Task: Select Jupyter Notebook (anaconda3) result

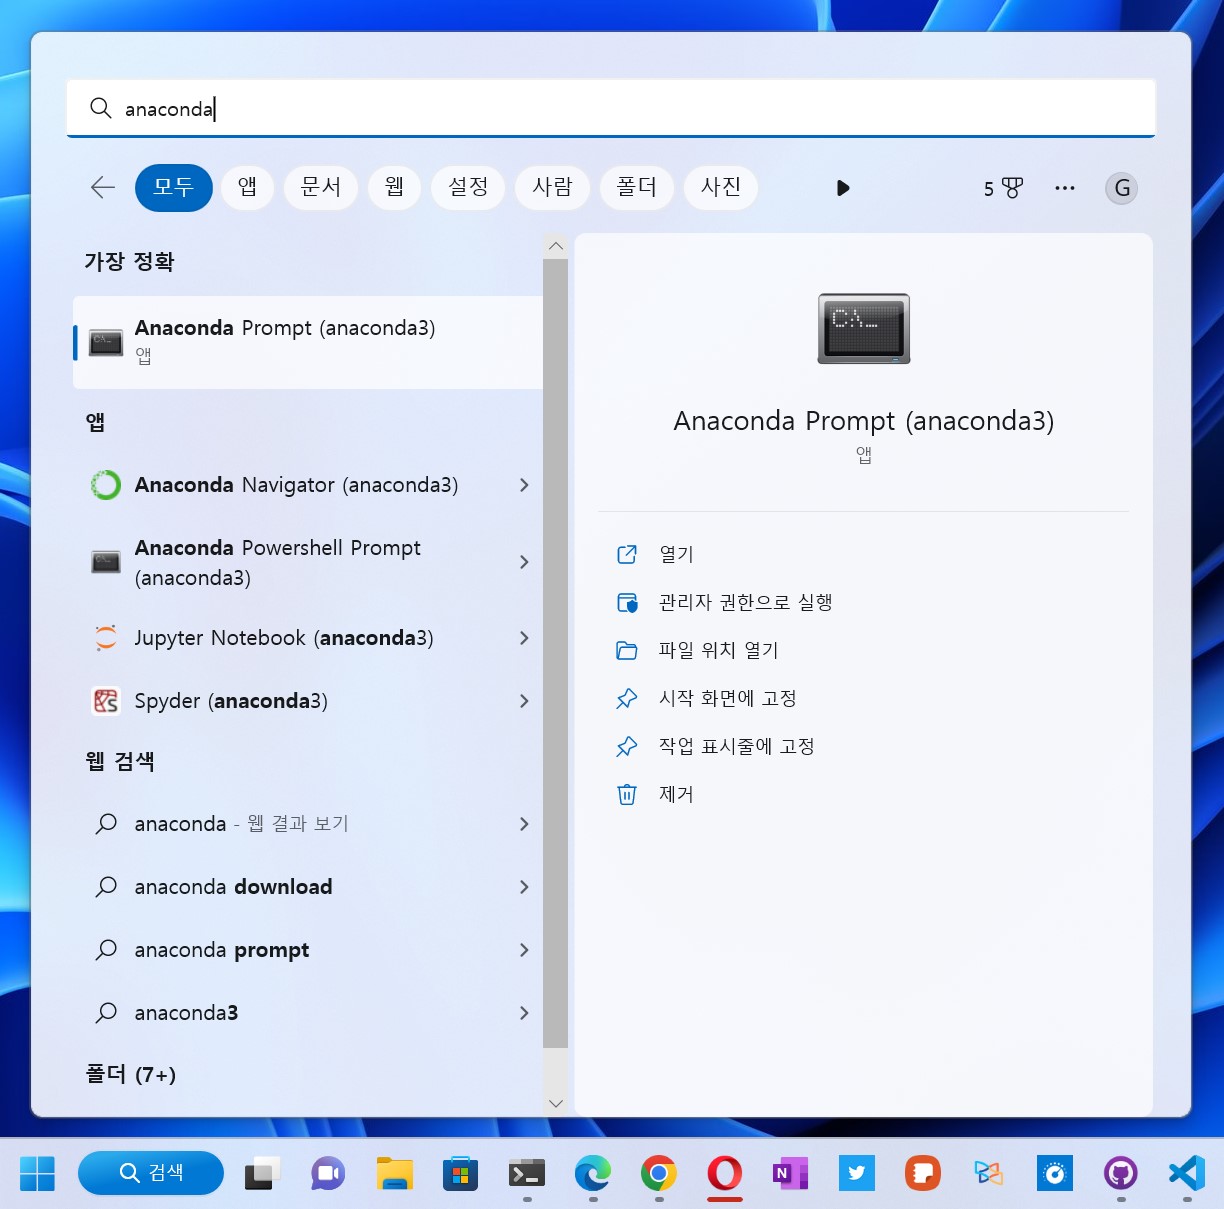Action: click(x=308, y=638)
